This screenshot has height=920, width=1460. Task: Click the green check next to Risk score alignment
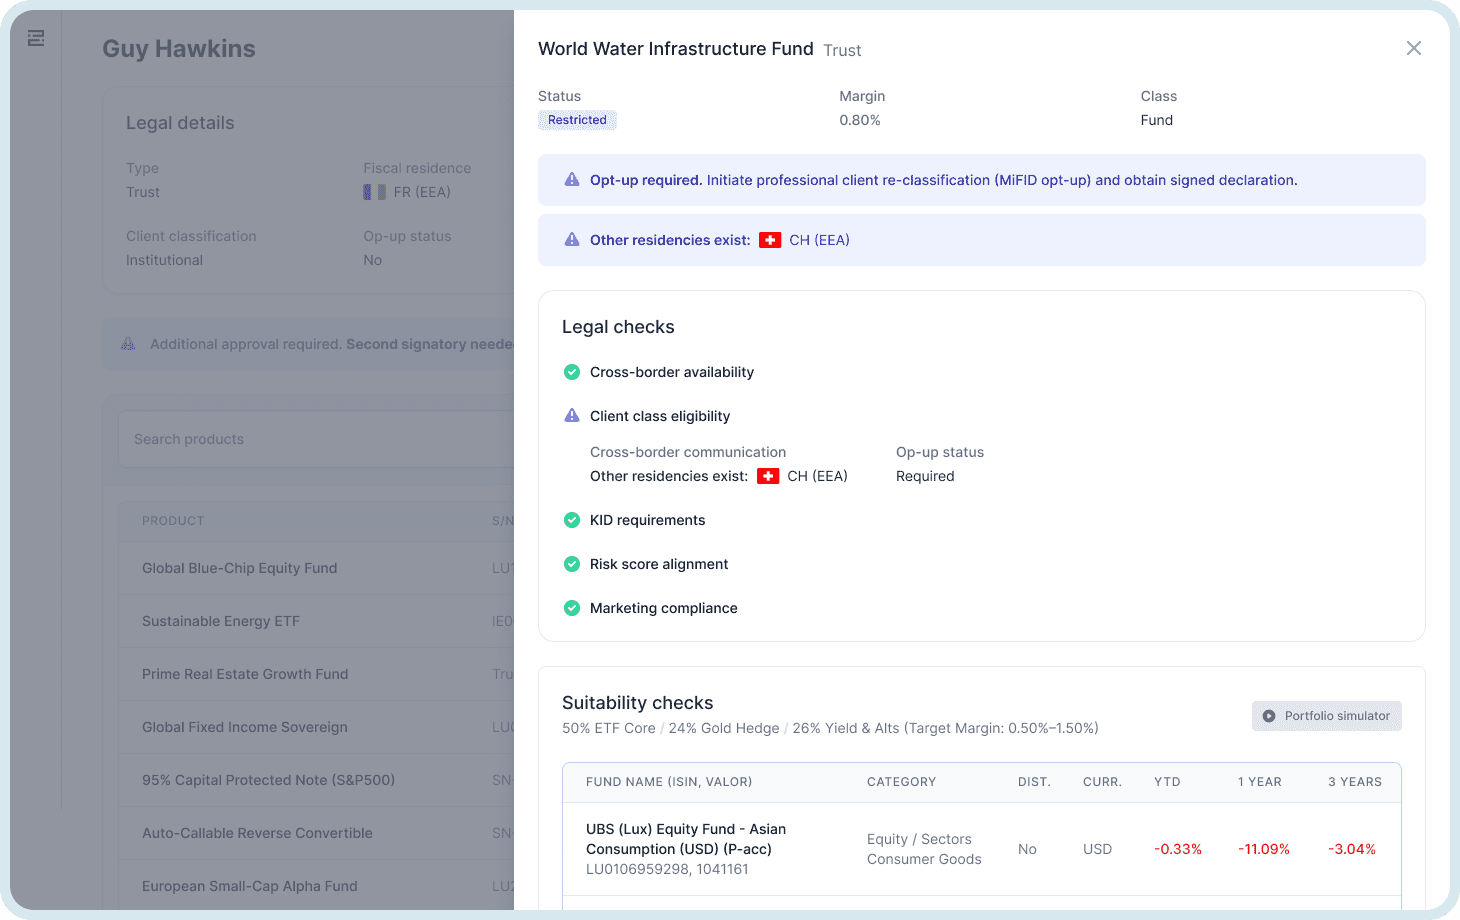[571, 564]
